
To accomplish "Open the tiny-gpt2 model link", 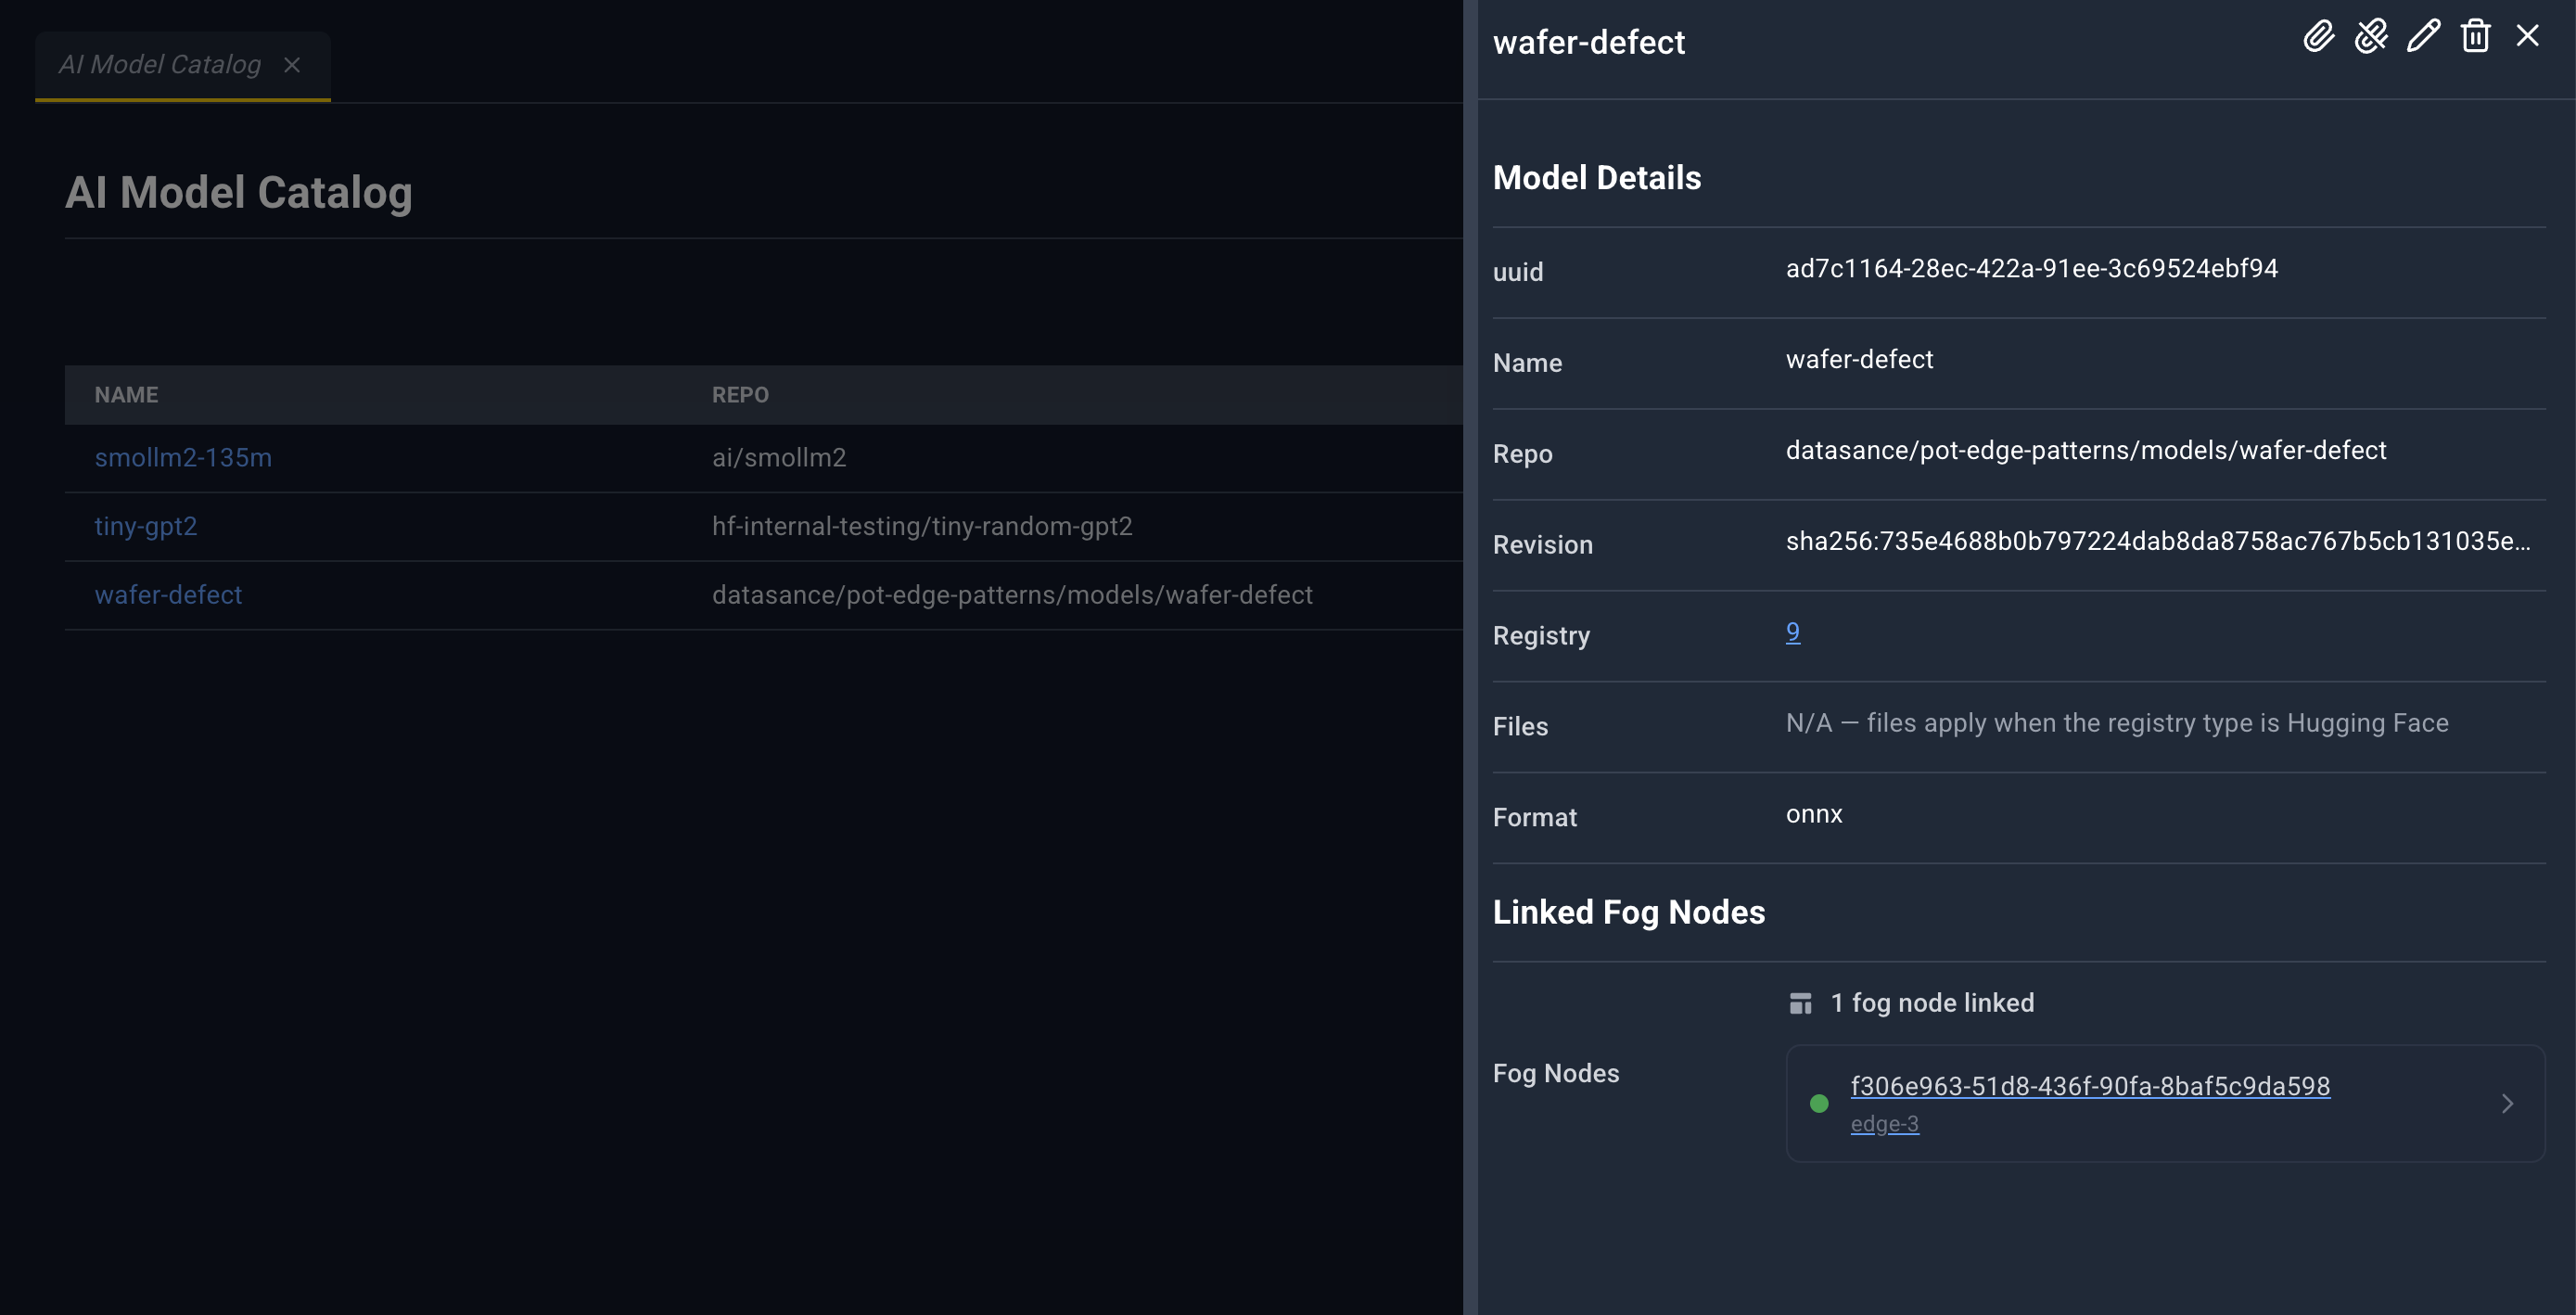I will coord(146,527).
